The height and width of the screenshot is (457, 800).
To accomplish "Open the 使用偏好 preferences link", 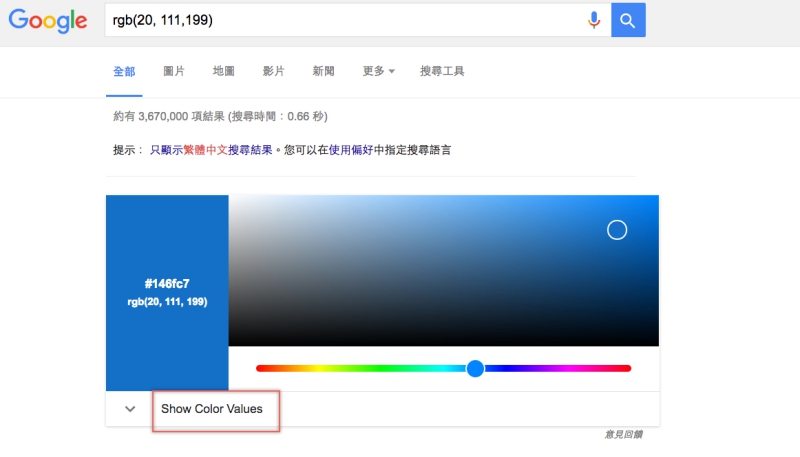I will tap(351, 150).
